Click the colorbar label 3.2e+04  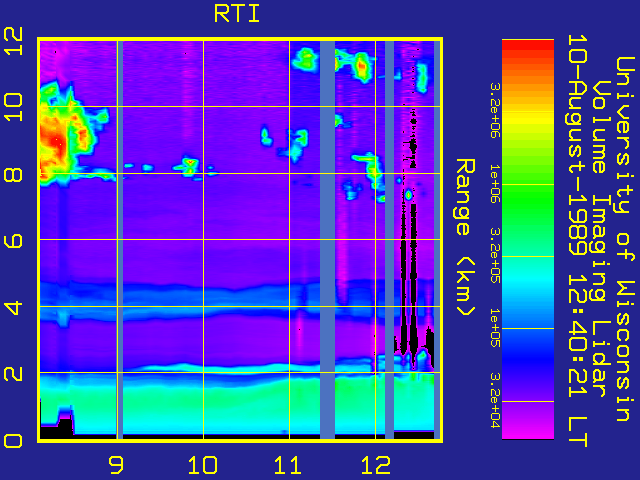pos(495,401)
